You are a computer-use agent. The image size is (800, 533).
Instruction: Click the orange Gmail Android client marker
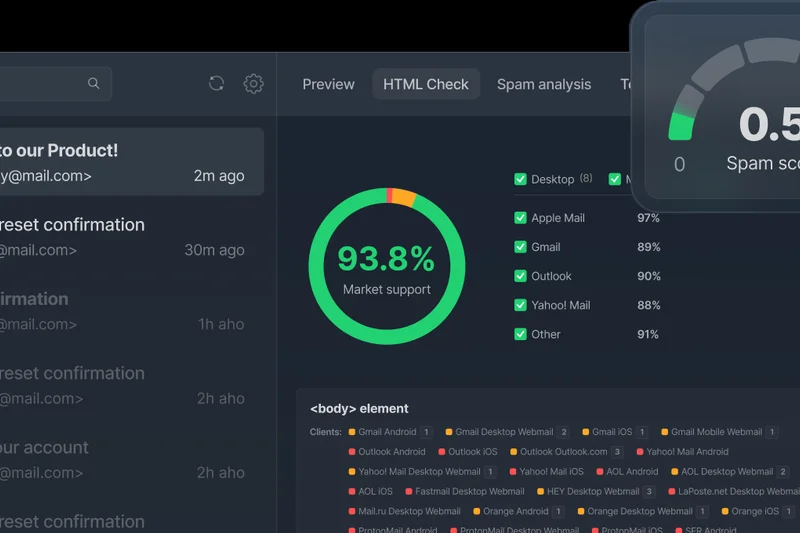(x=352, y=432)
